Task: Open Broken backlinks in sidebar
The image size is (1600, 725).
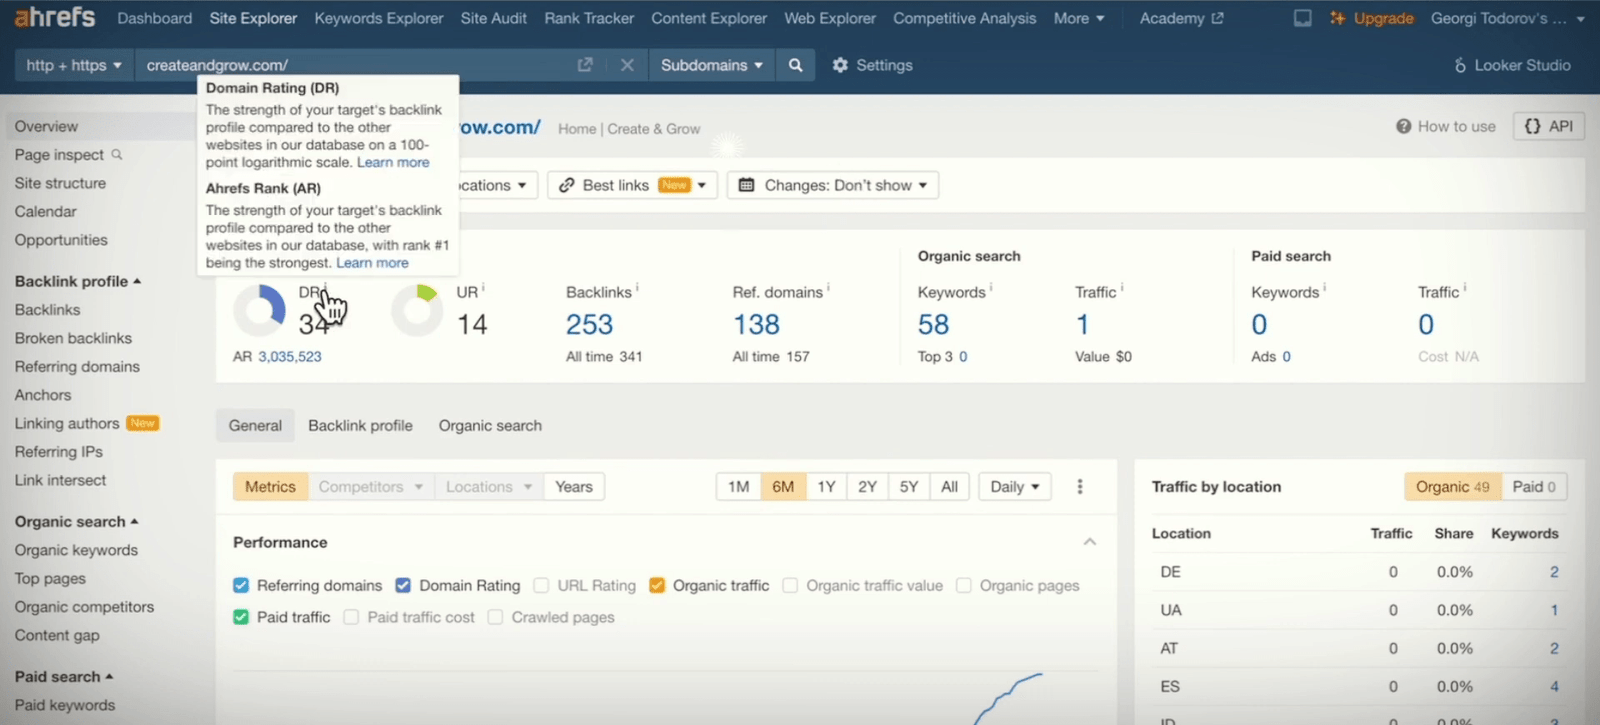Action: pos(73,338)
